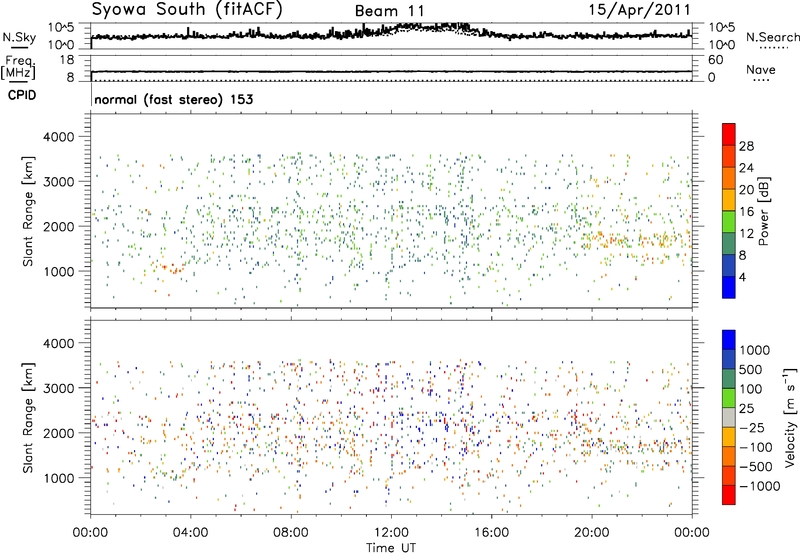Click '4000' tick on the Power panel

tap(58, 137)
